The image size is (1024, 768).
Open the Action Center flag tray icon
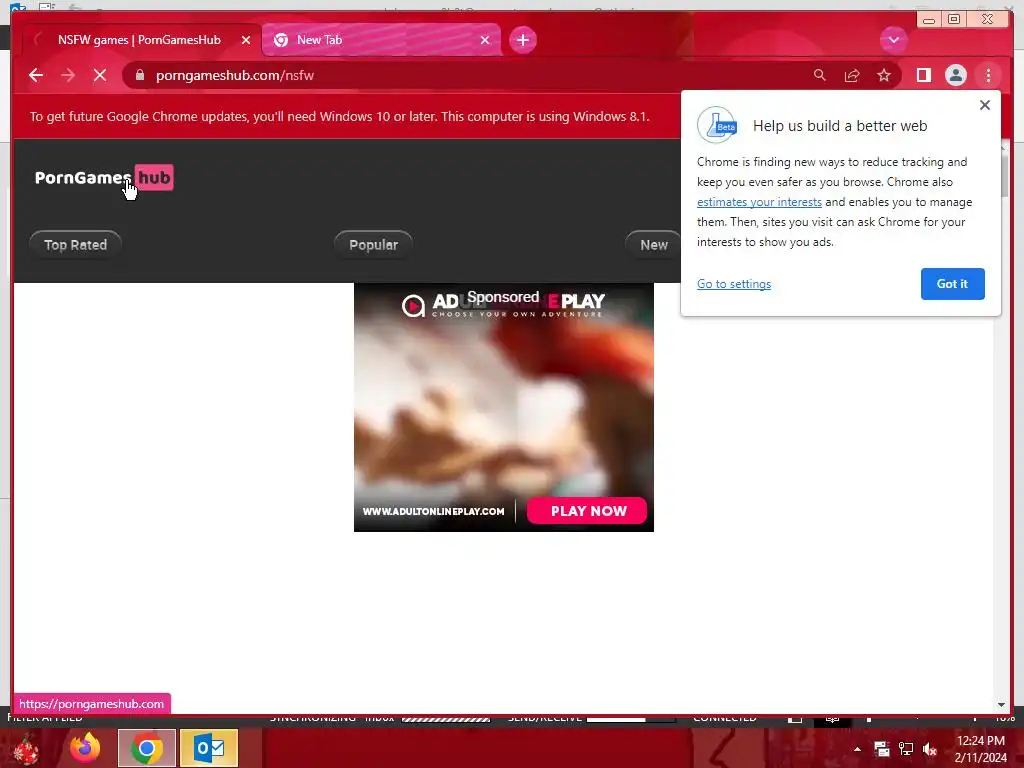pyautogui.click(x=882, y=749)
